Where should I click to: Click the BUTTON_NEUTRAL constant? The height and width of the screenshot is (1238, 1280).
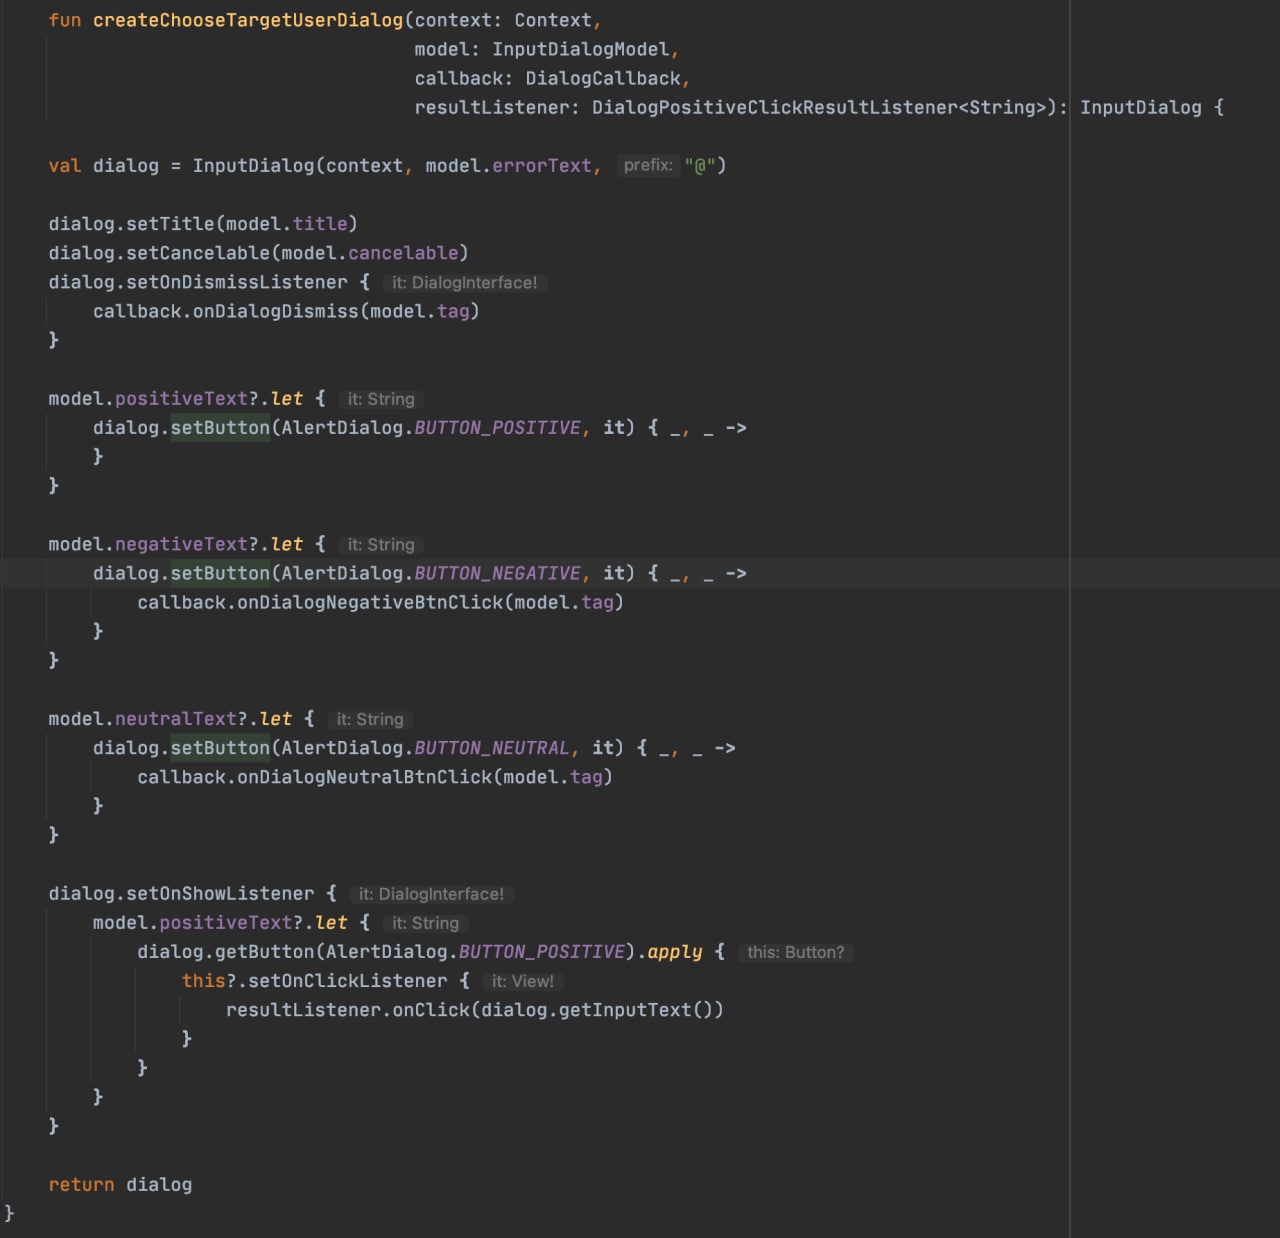pos(492,748)
